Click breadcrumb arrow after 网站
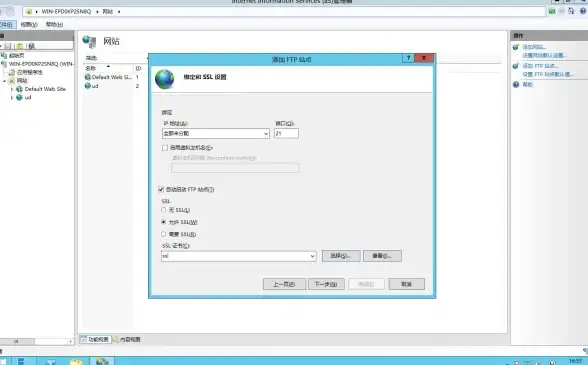588x365 pixels. coord(119,12)
